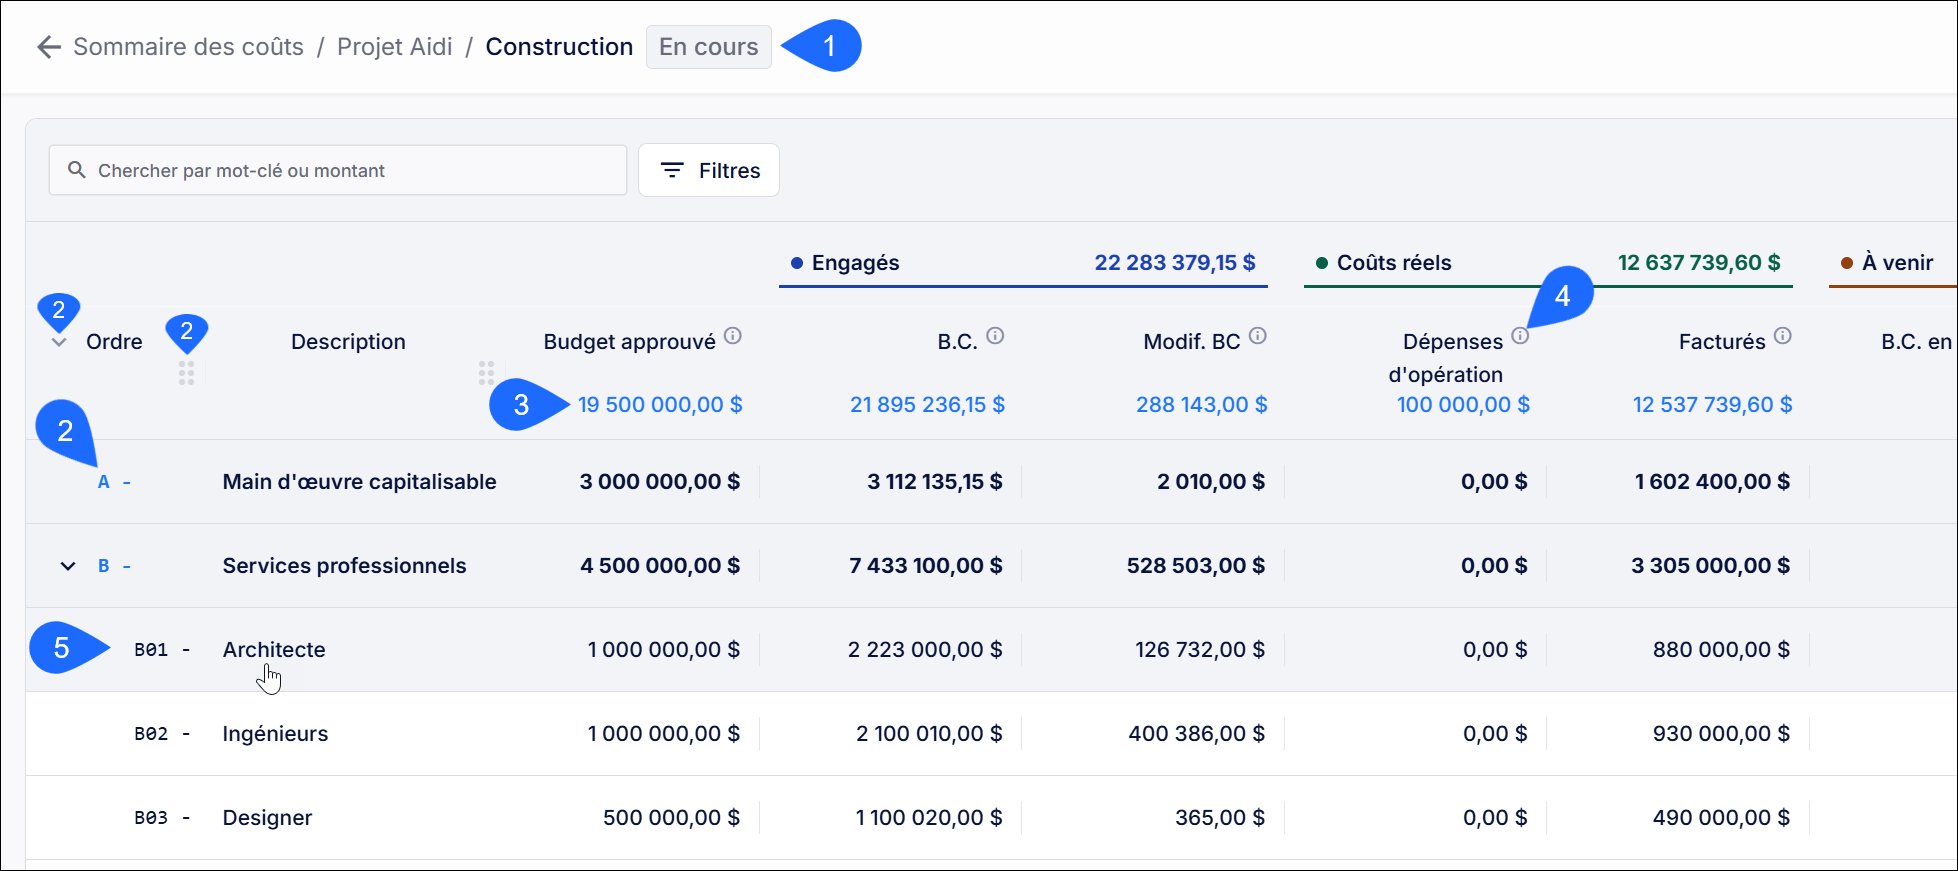
Task: Click info icon beside Budget approuvé
Action: coord(733,336)
